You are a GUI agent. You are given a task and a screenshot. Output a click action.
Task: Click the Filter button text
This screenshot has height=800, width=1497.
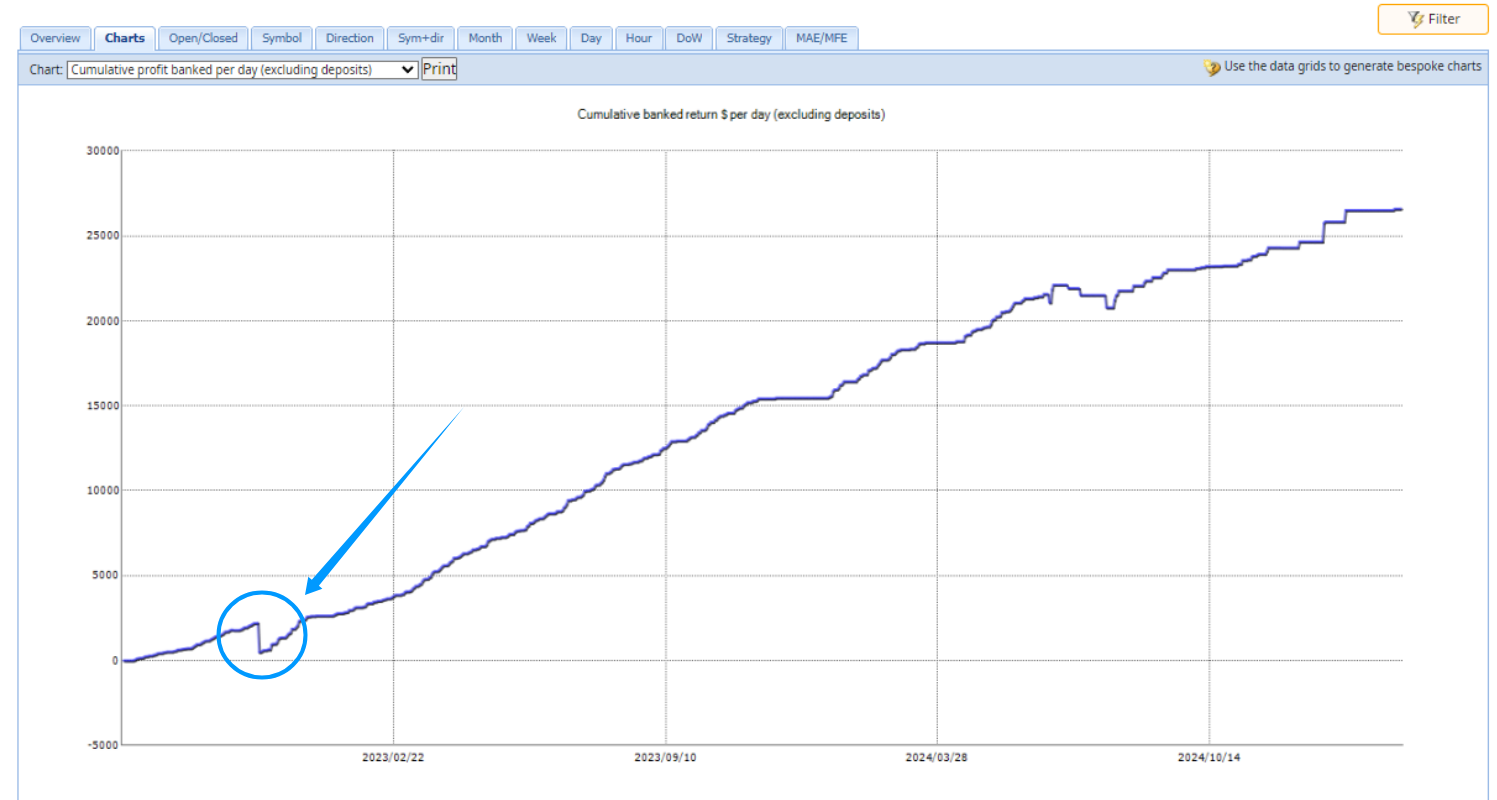click(1444, 19)
